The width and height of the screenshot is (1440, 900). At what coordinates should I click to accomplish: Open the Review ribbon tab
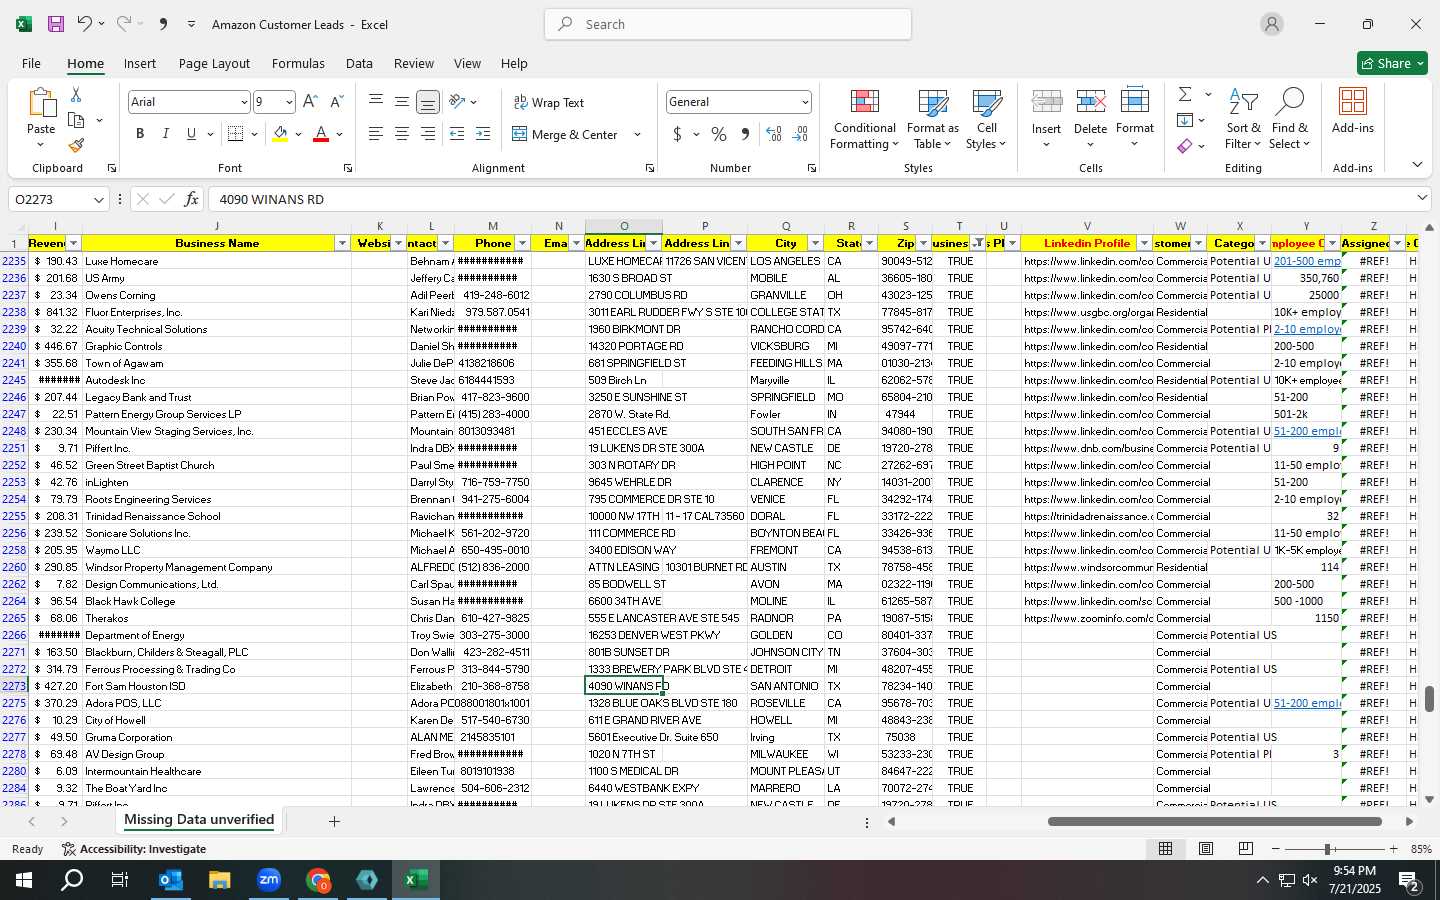pyautogui.click(x=413, y=63)
